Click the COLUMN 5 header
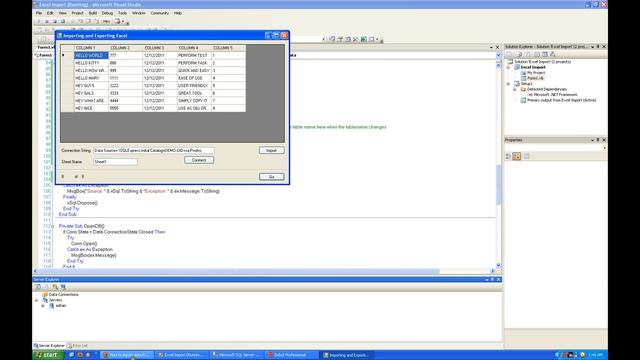The width and height of the screenshot is (640, 360). pyautogui.click(x=228, y=48)
